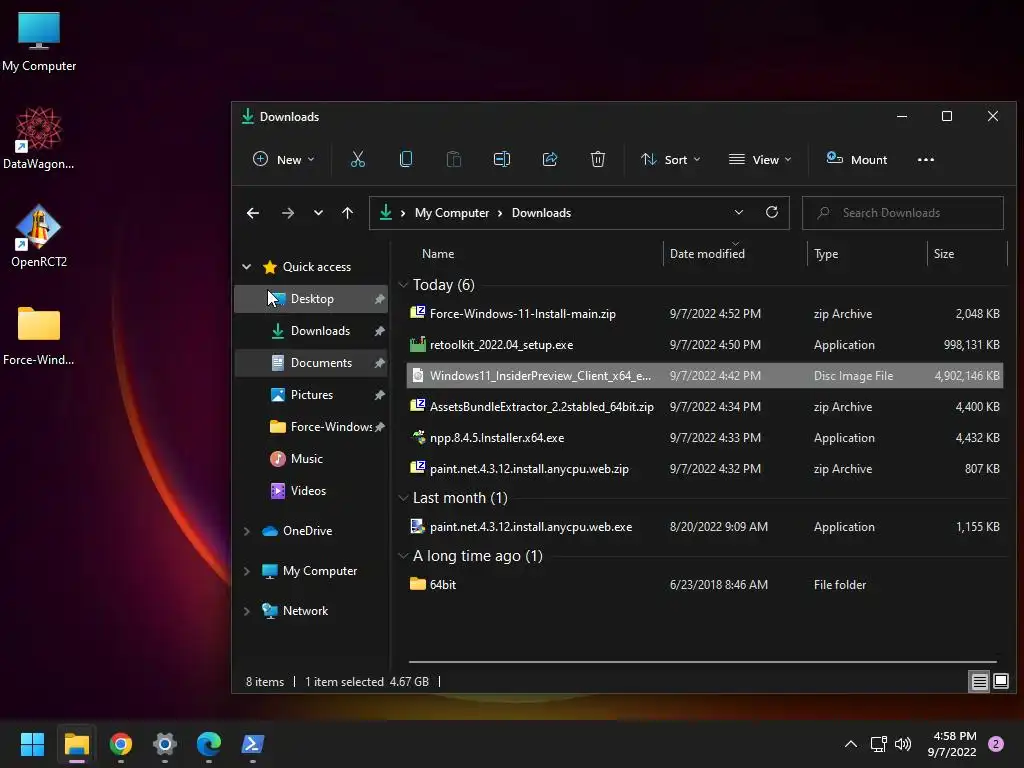The width and height of the screenshot is (1024, 768).
Task: Go forward with the right arrow
Action: [x=287, y=213]
